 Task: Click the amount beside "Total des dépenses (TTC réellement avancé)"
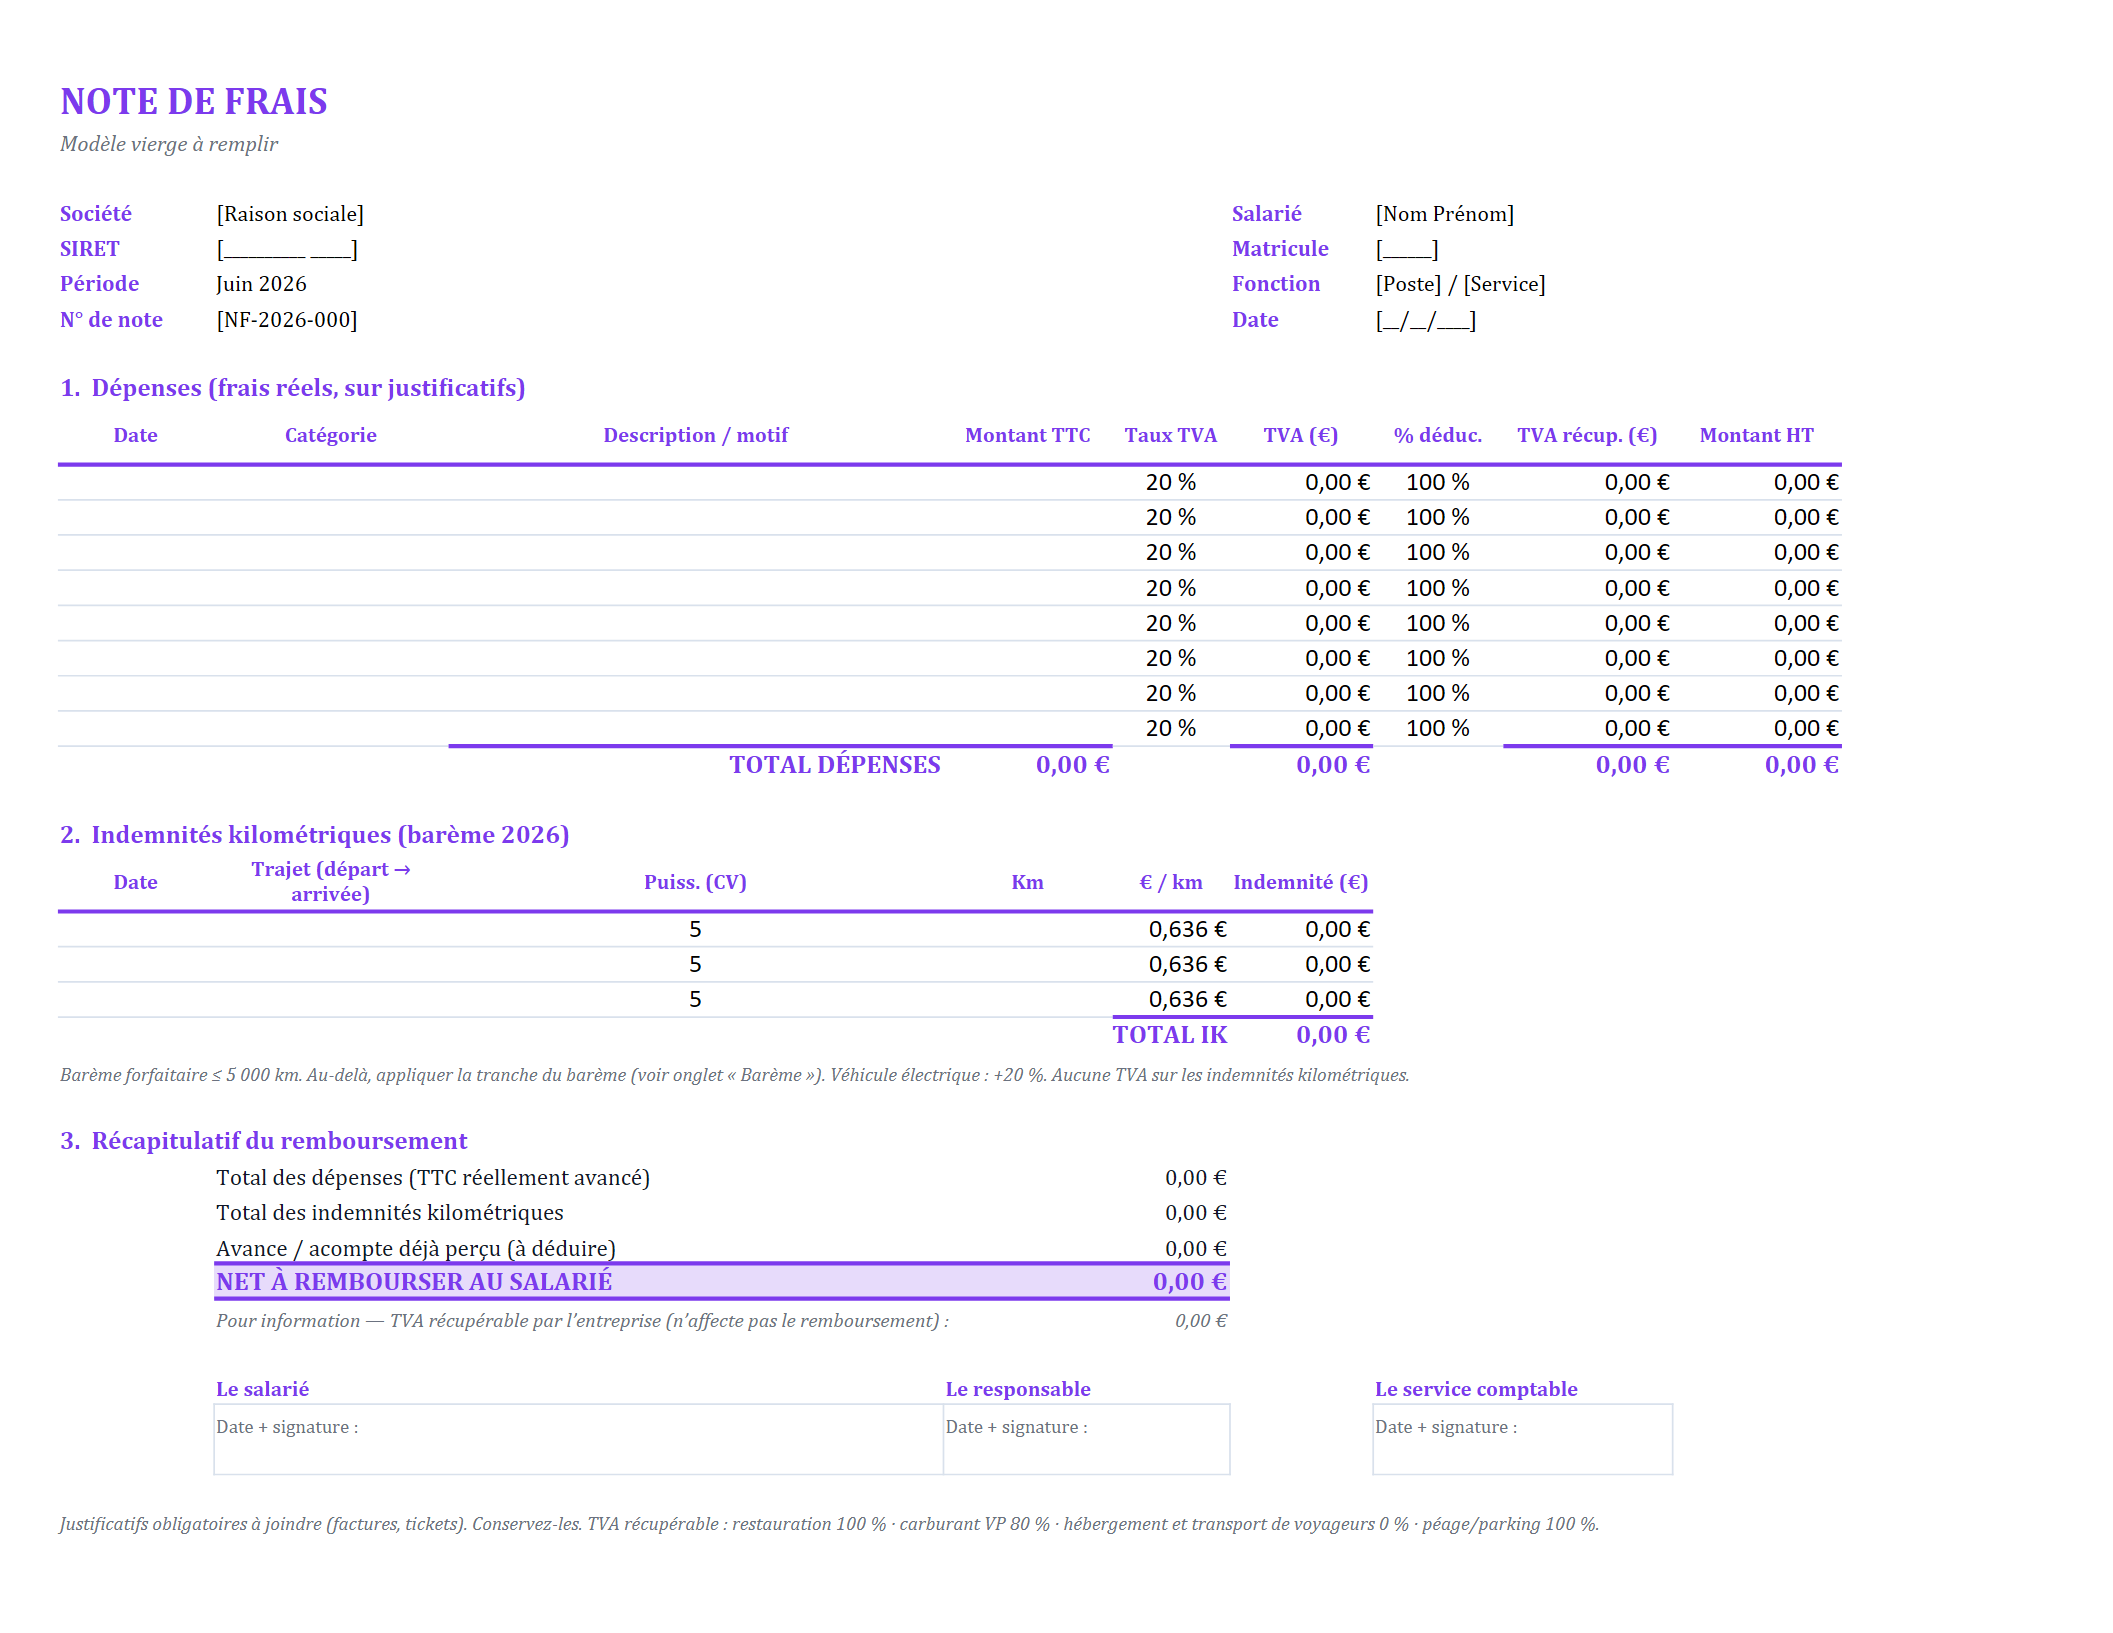click(x=1196, y=1178)
